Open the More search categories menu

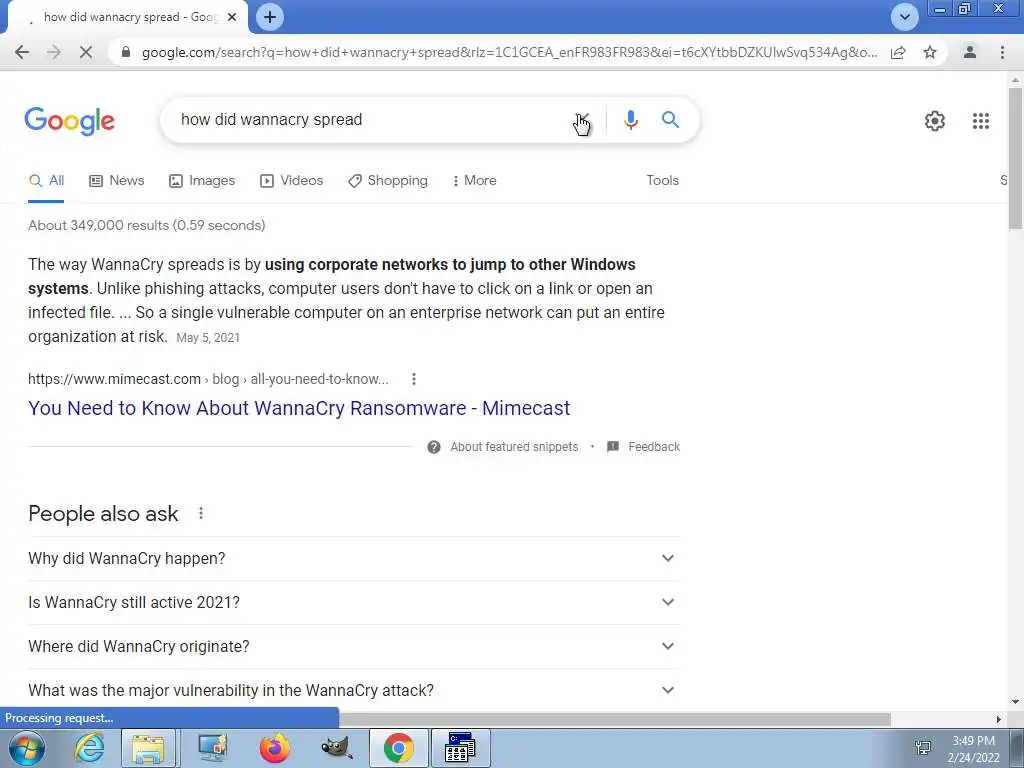[475, 181]
